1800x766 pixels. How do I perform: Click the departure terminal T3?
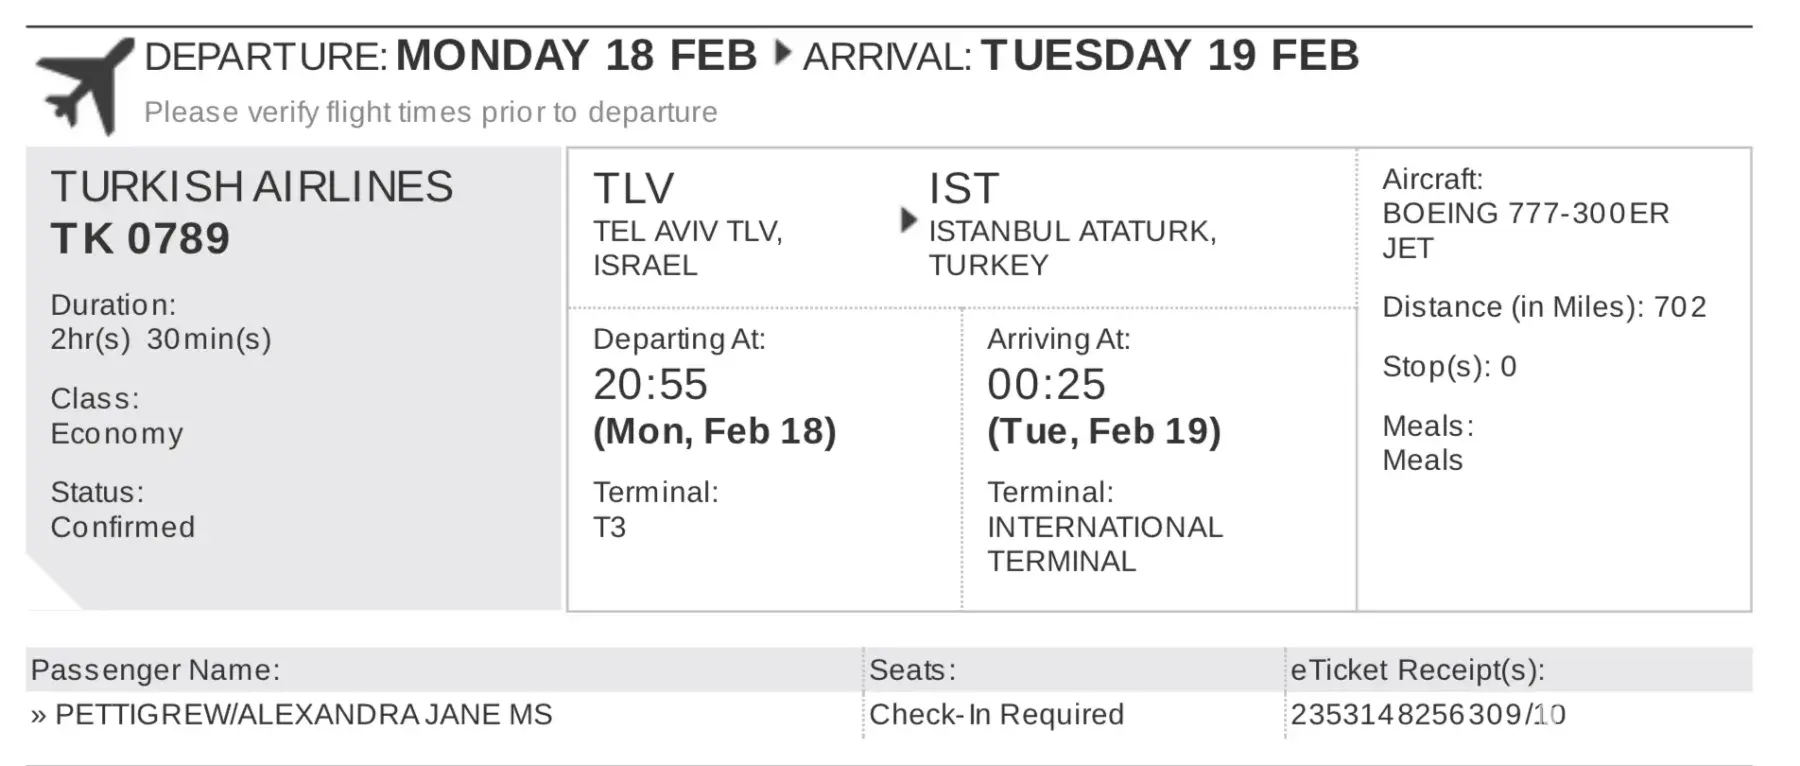(x=609, y=527)
